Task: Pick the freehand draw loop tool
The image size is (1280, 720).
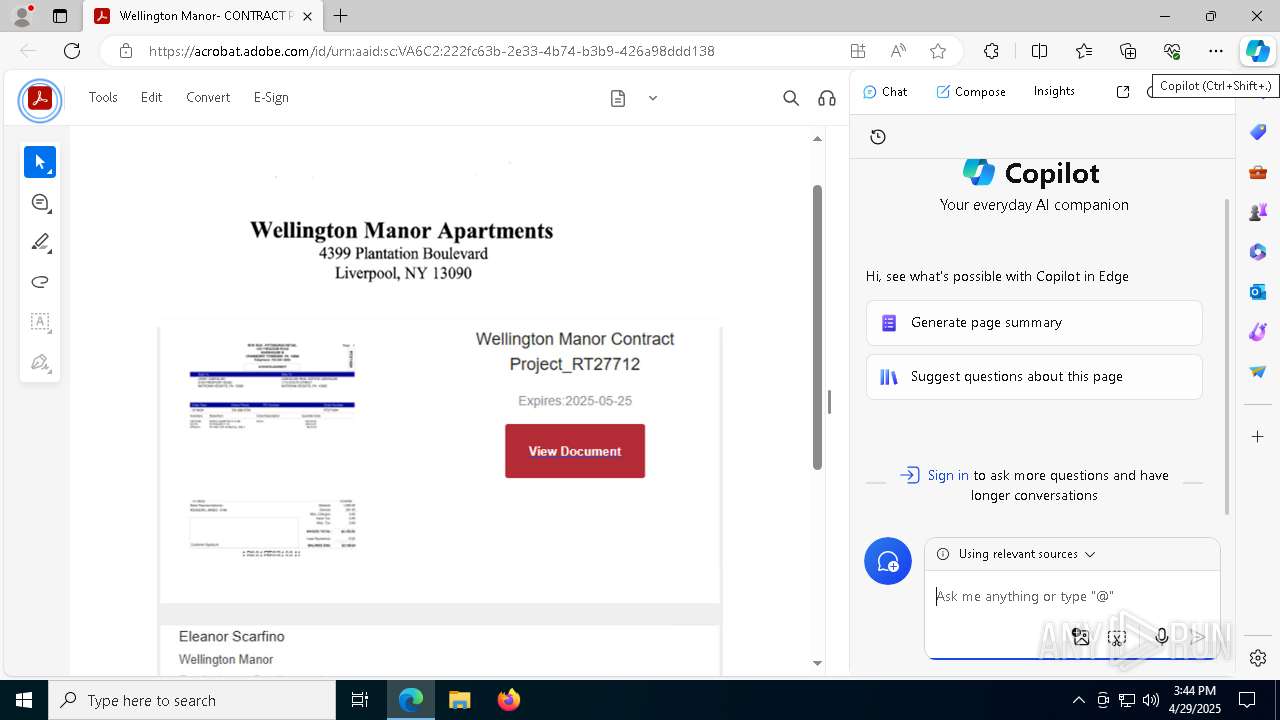Action: click(x=40, y=282)
